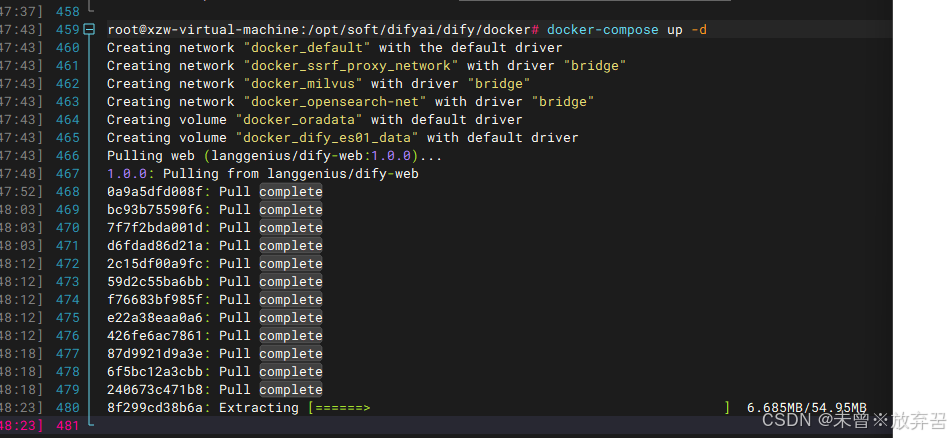Click layer ID 87d9921d9a3e
The image size is (951, 438).
pyautogui.click(x=155, y=354)
